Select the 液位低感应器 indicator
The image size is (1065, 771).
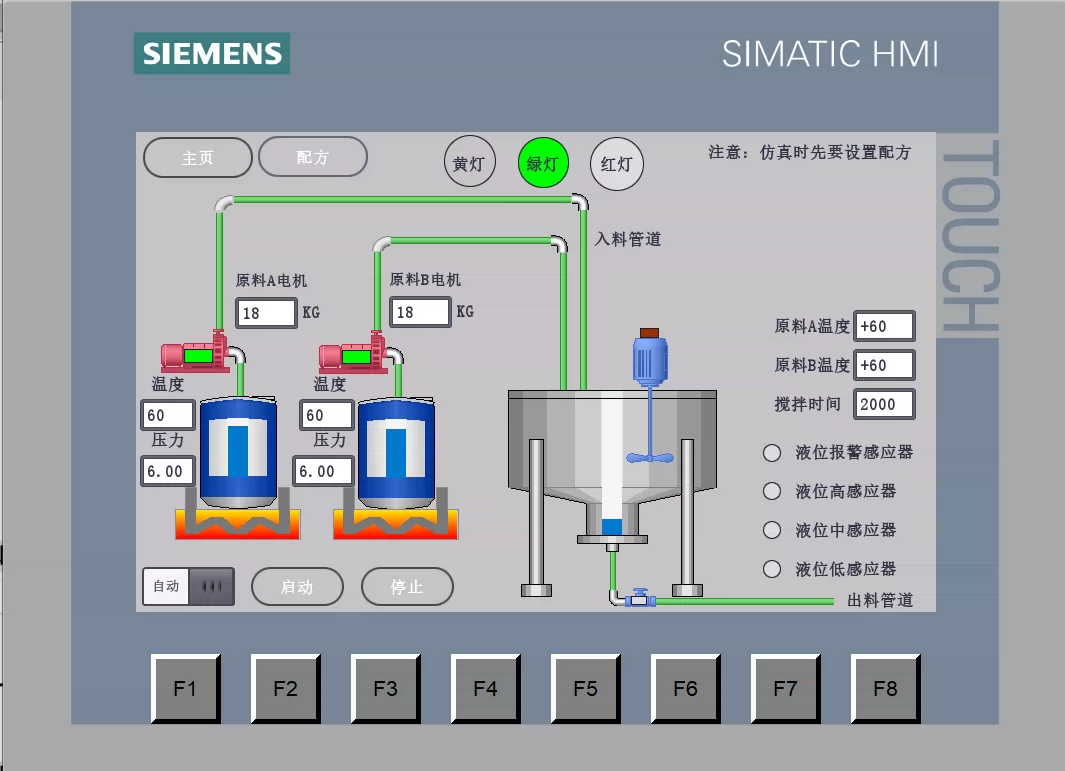[772, 569]
